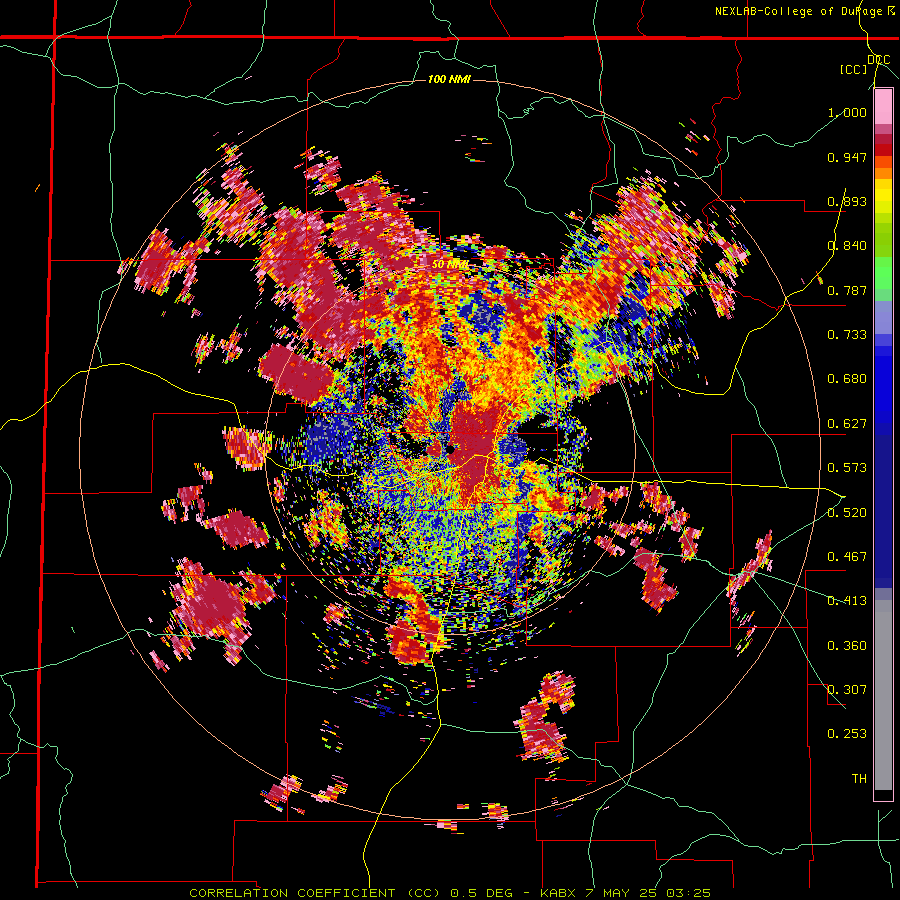Image resolution: width=900 pixels, height=900 pixels.
Task: Click the 0.680 legend value
Action: point(847,379)
